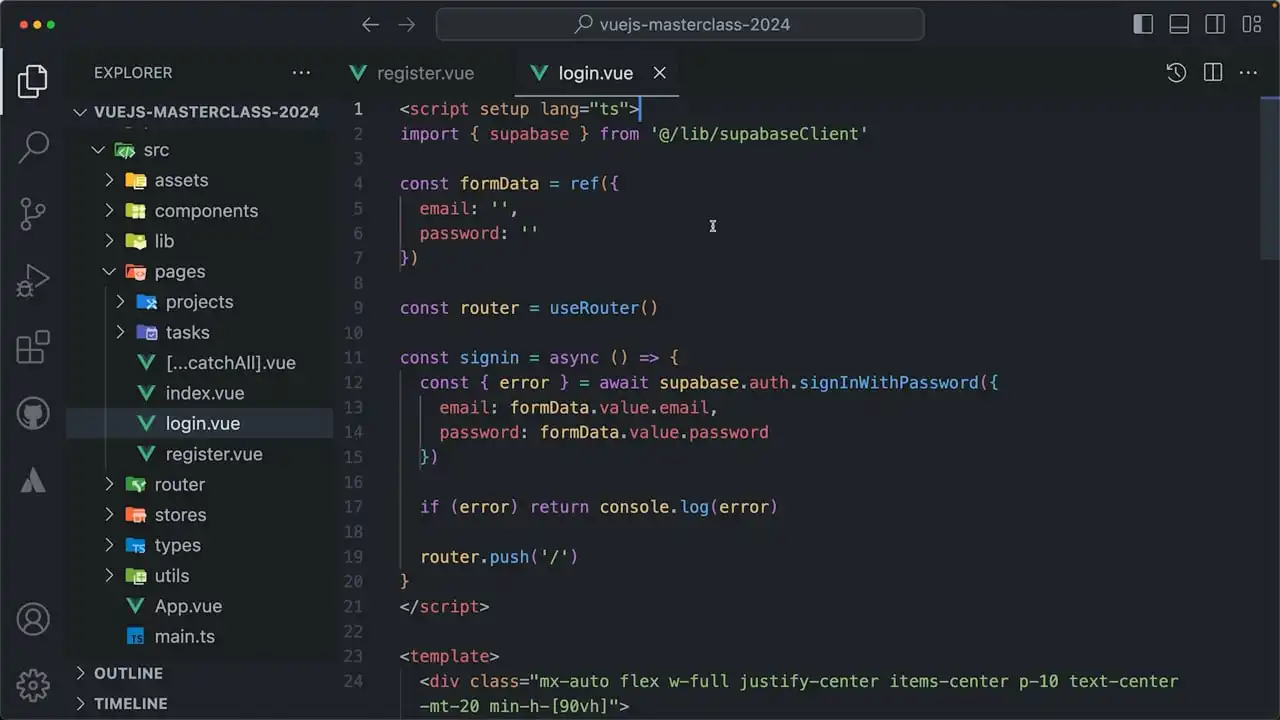Screen dimensions: 1280x720
Task: Open Explorer panel More Actions ellipsis
Action: point(301,73)
